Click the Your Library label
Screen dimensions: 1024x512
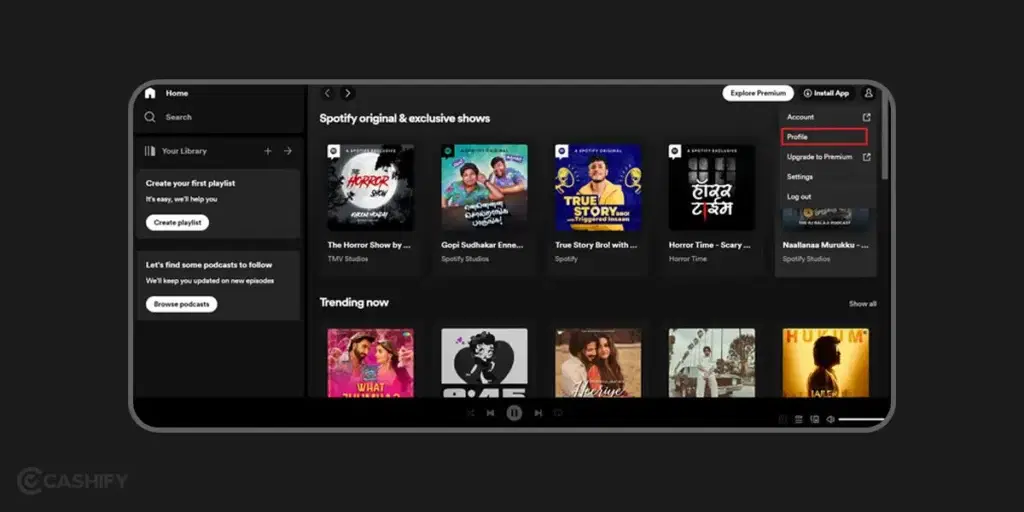184,151
